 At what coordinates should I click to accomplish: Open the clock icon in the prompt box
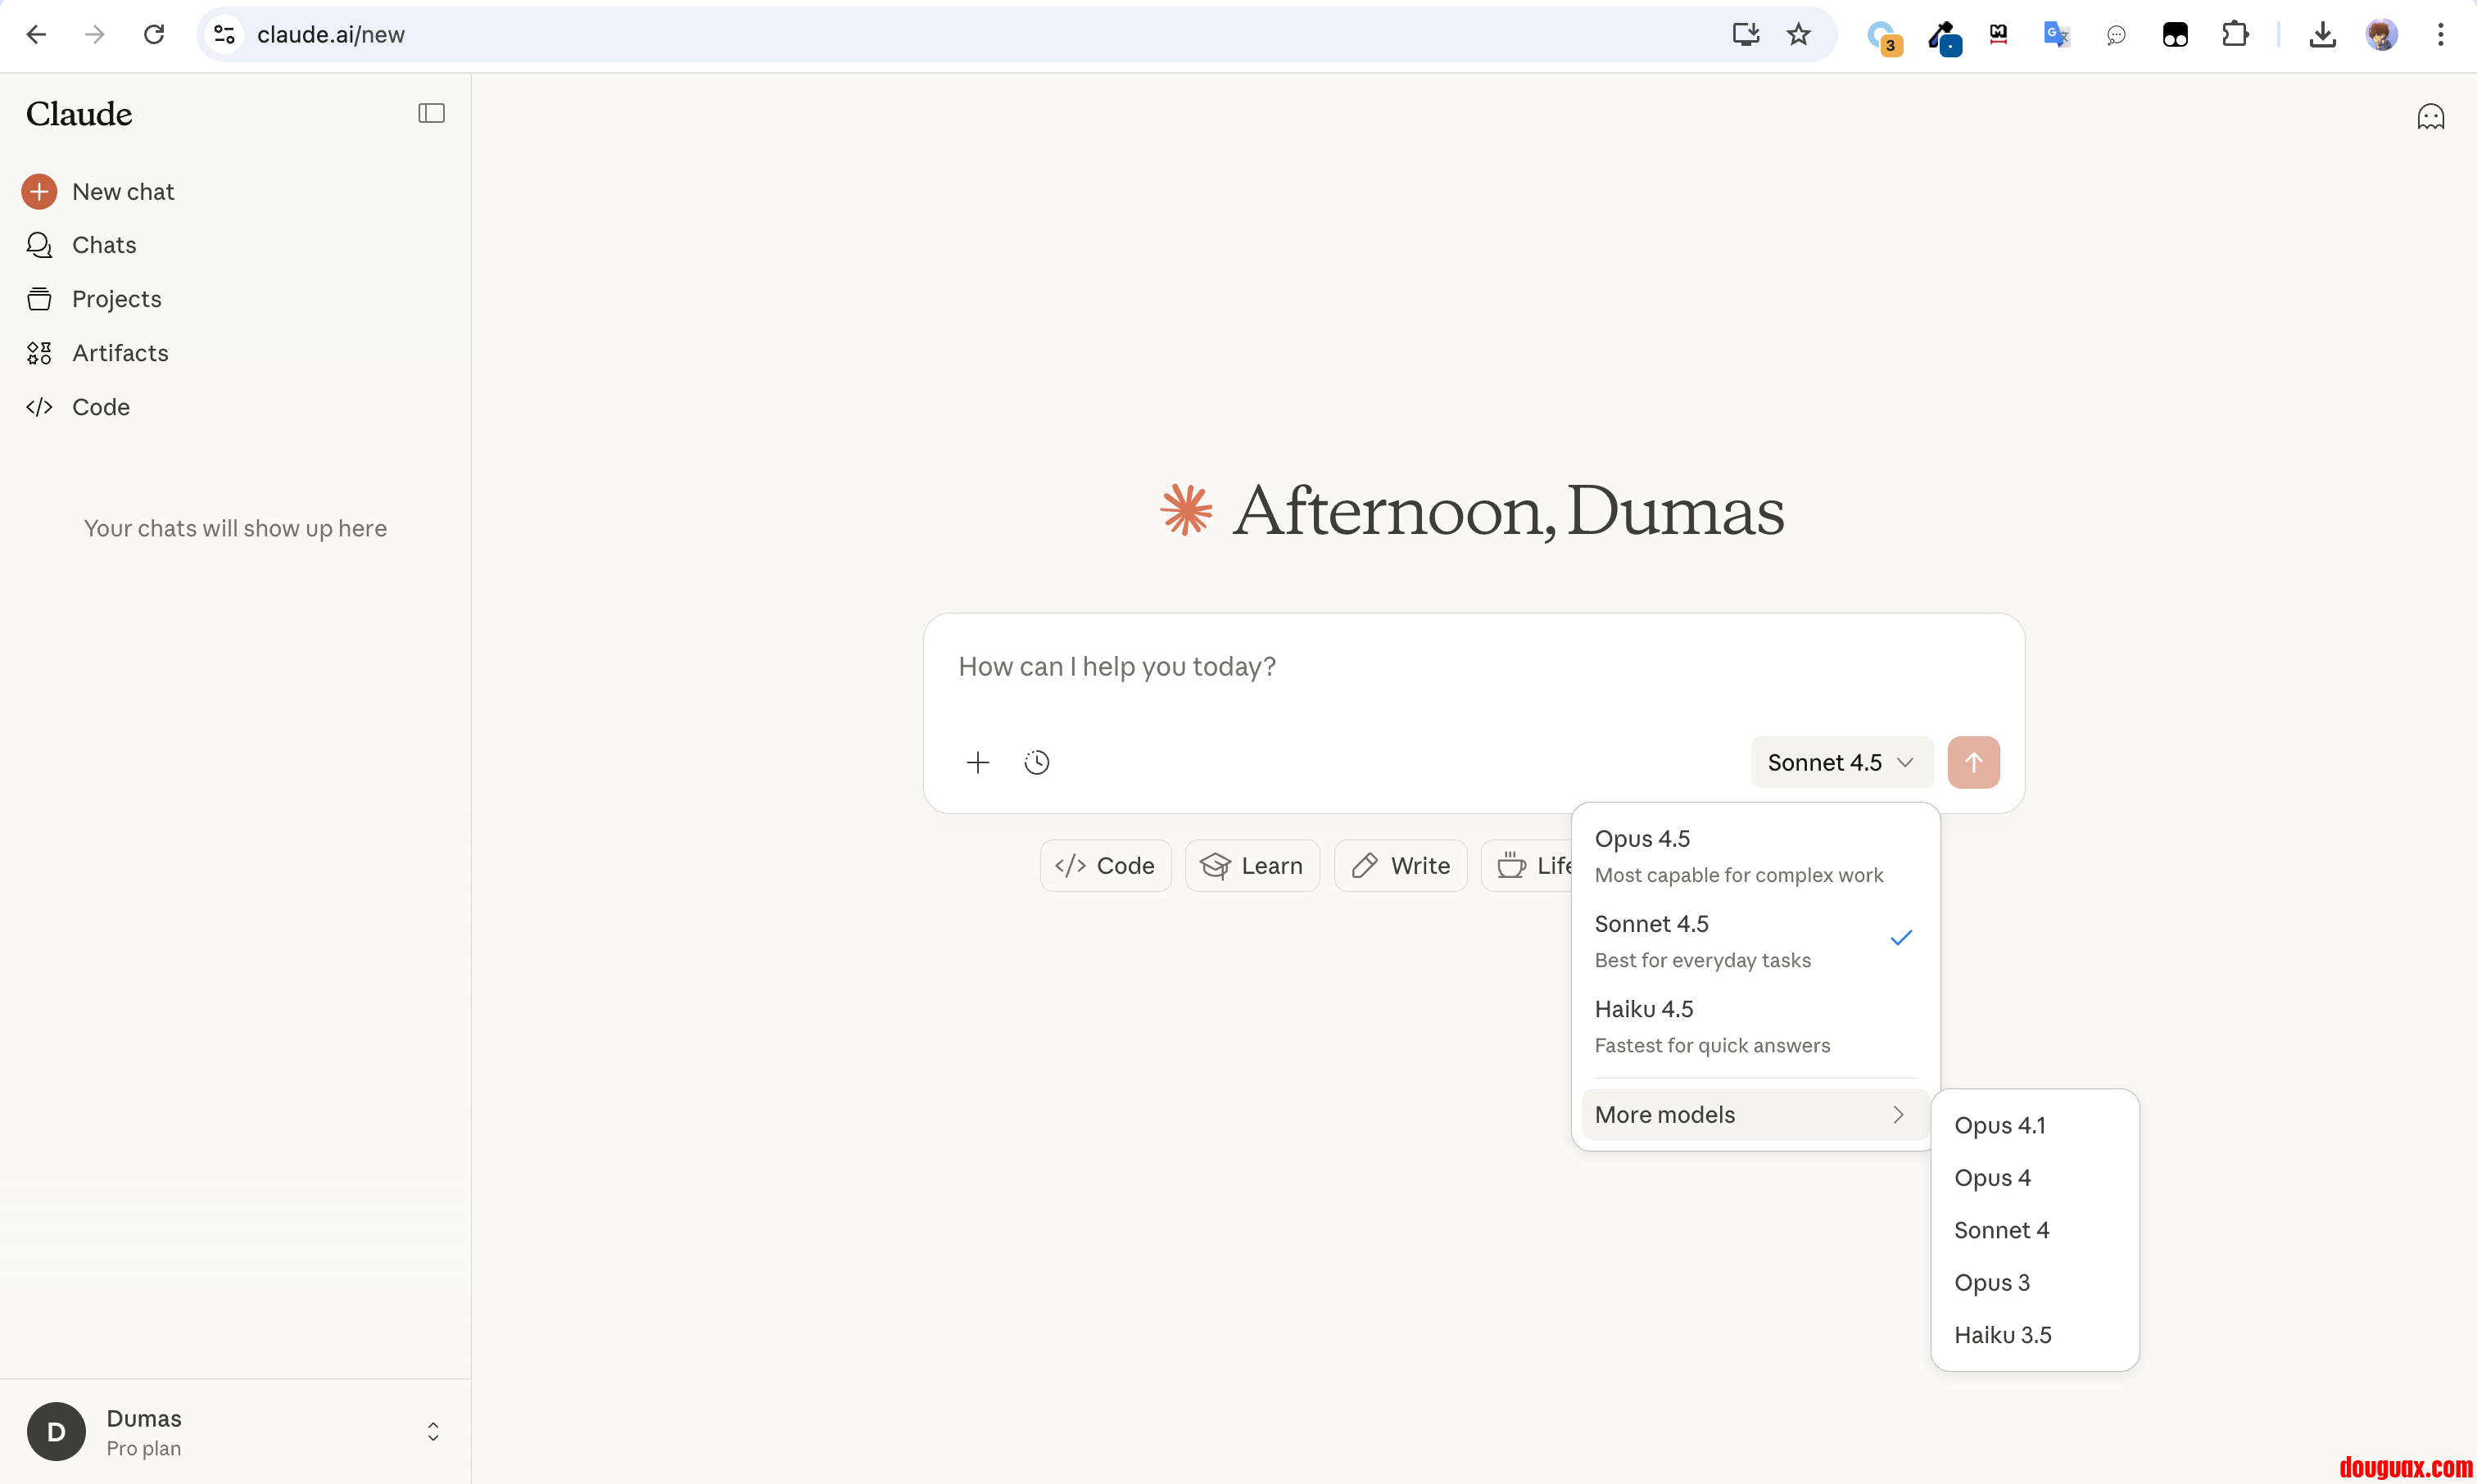click(x=1037, y=762)
